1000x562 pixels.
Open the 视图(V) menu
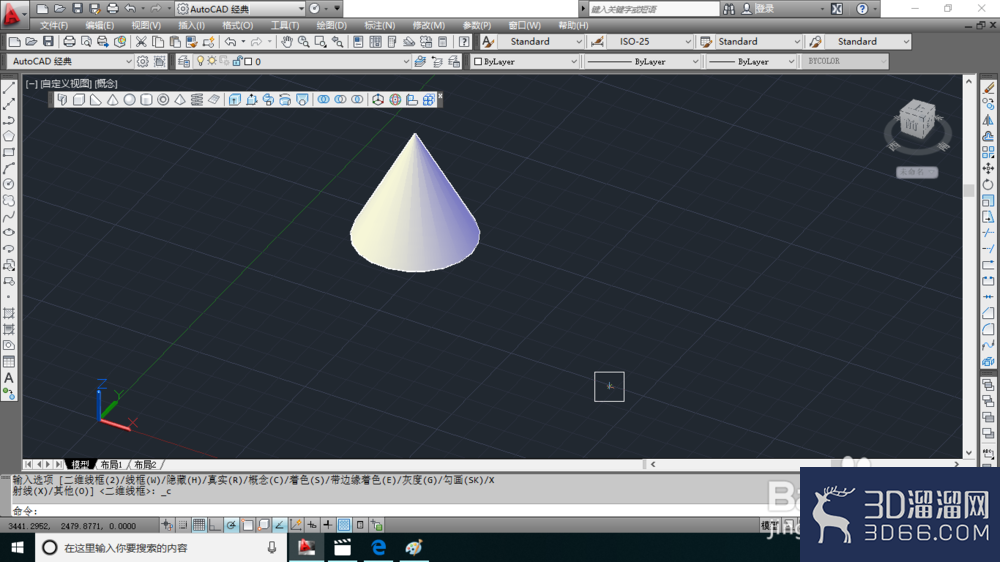146,26
